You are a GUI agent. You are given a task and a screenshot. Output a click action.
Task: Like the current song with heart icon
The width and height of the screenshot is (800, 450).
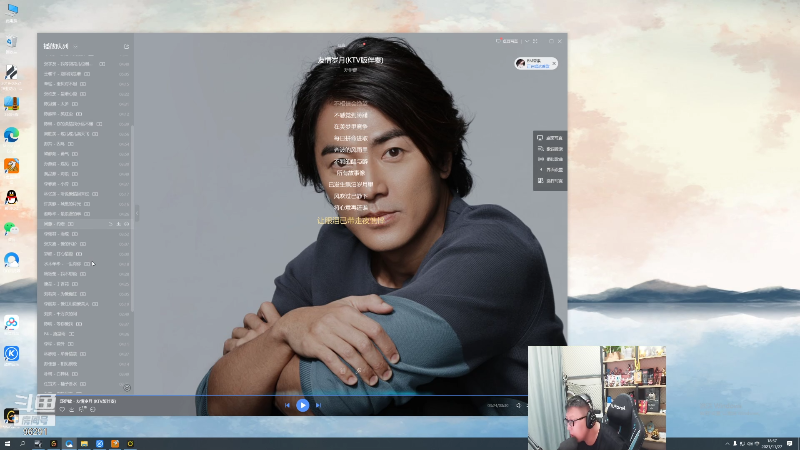[62, 409]
